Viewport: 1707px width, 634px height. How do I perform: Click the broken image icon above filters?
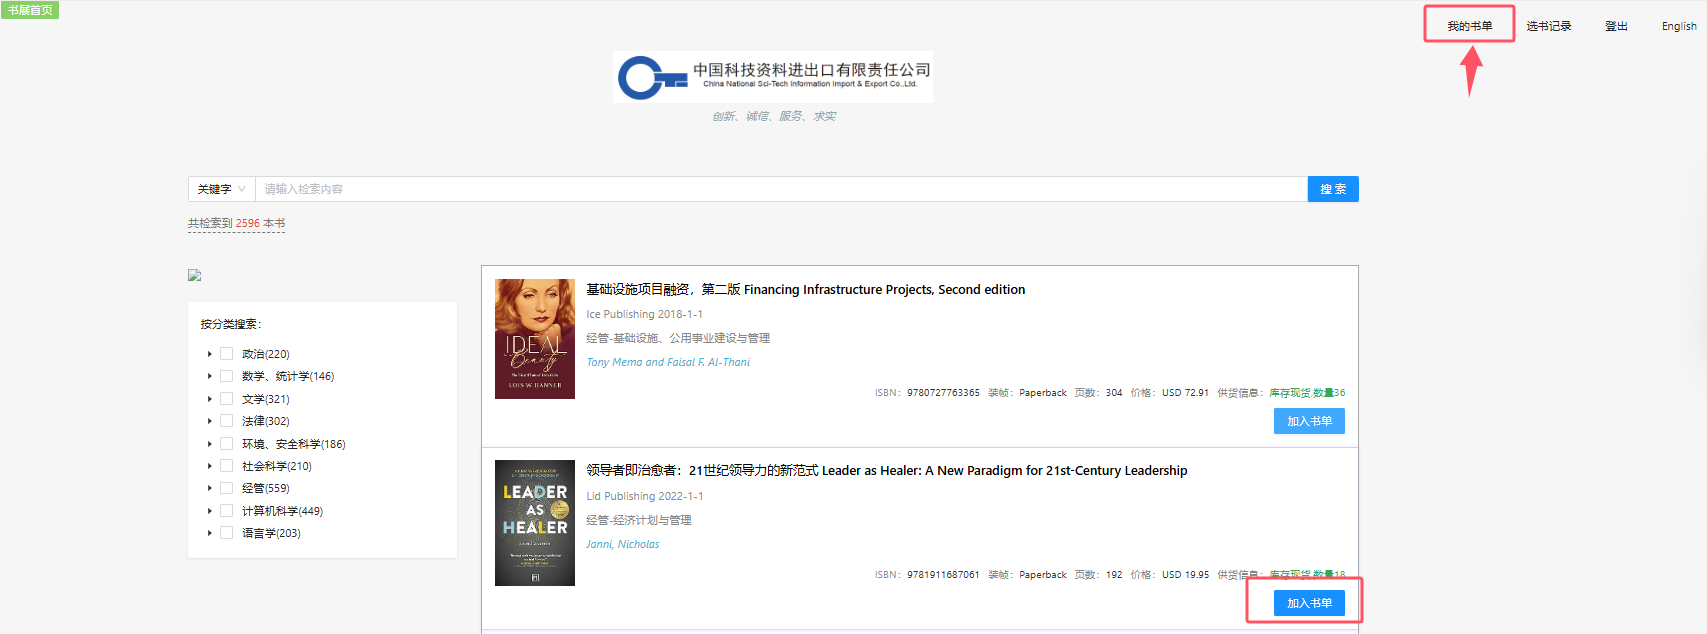195,275
